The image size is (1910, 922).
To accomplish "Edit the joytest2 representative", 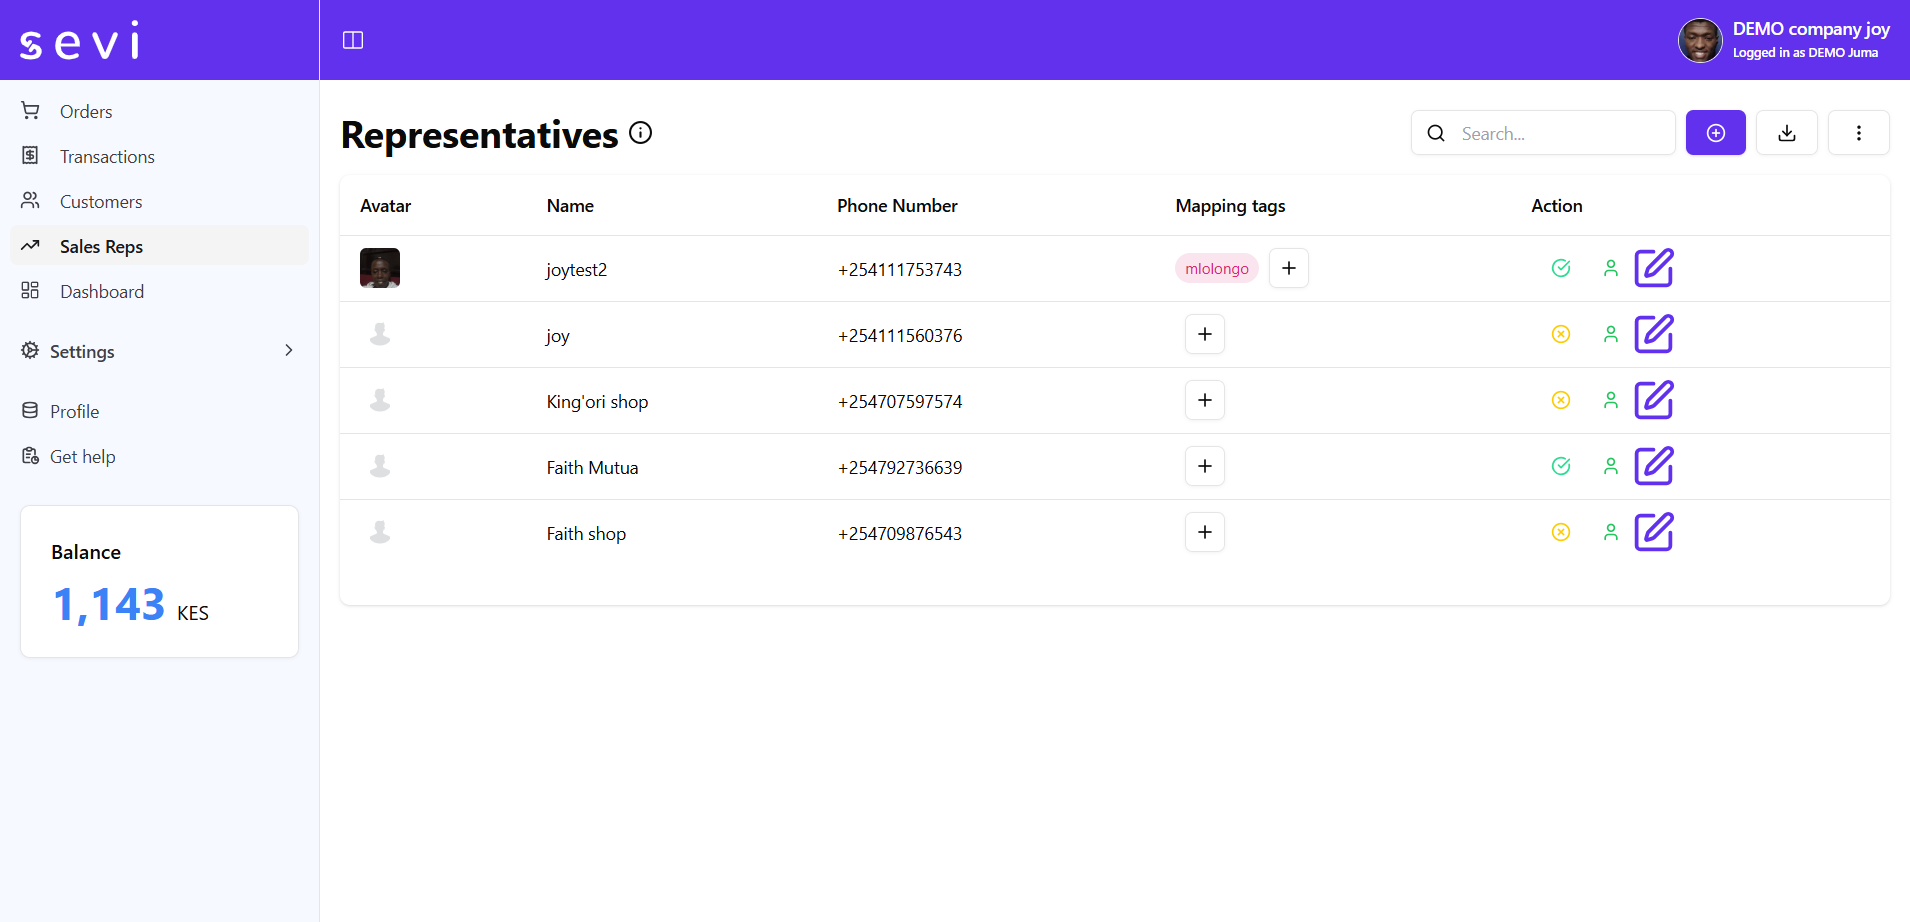I will click(x=1654, y=268).
